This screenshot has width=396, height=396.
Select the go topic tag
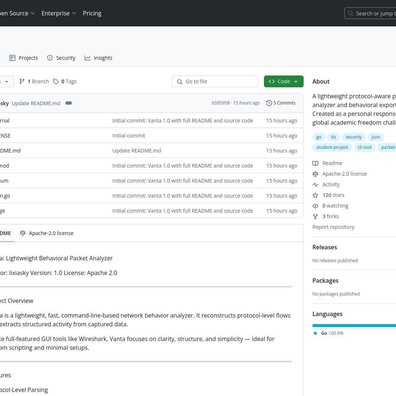(319, 137)
